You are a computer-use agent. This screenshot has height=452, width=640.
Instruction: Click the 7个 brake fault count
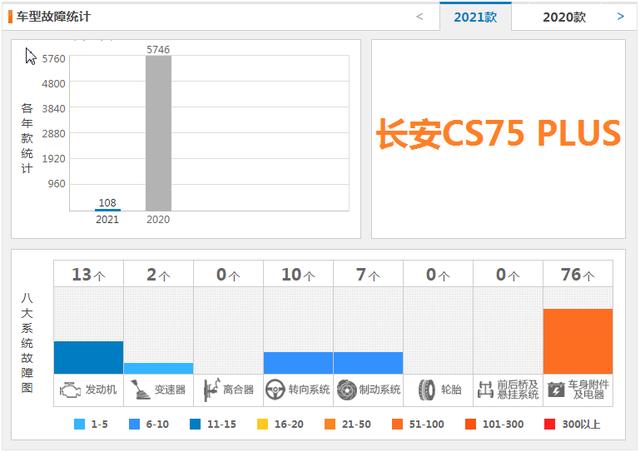click(368, 274)
